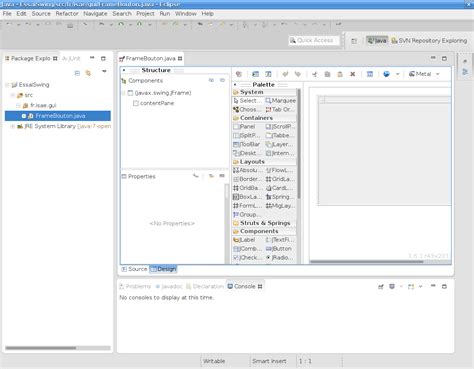Choose the JCheckBox palette component
Viewport: 474px width, 369px height.
point(247,258)
